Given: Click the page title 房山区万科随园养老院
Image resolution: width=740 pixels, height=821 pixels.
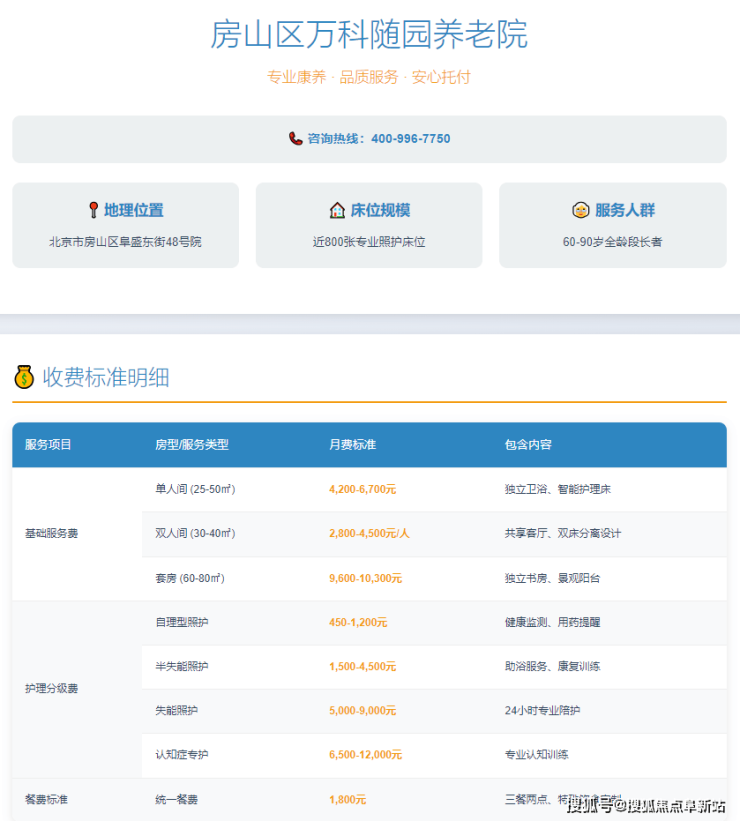Looking at the screenshot, I should (x=369, y=35).
